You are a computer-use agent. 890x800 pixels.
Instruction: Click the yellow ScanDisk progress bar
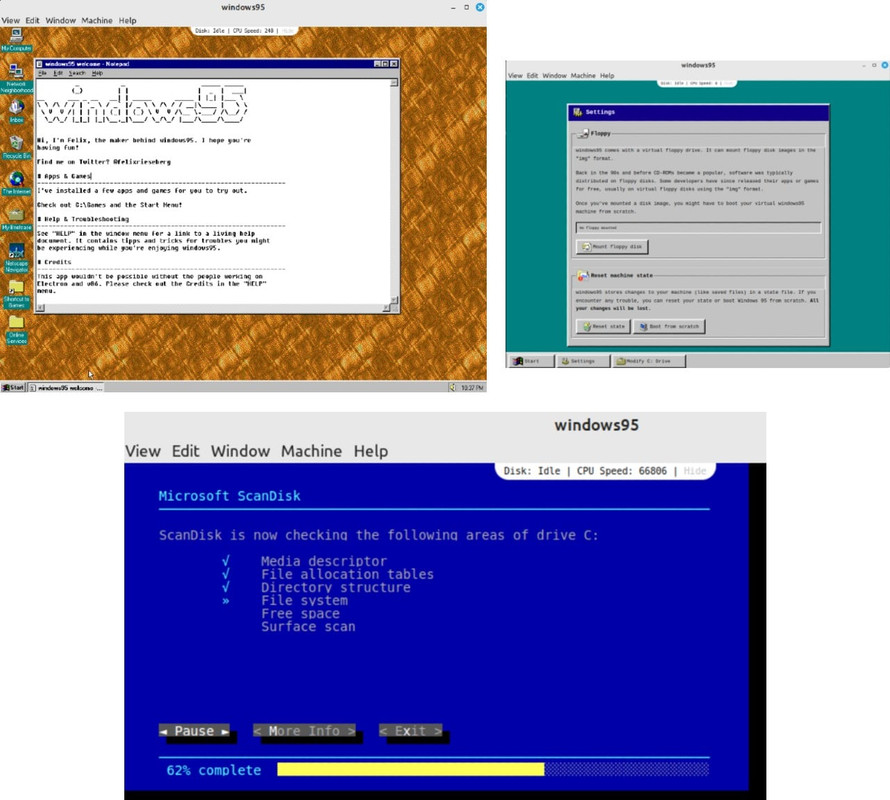click(x=411, y=769)
